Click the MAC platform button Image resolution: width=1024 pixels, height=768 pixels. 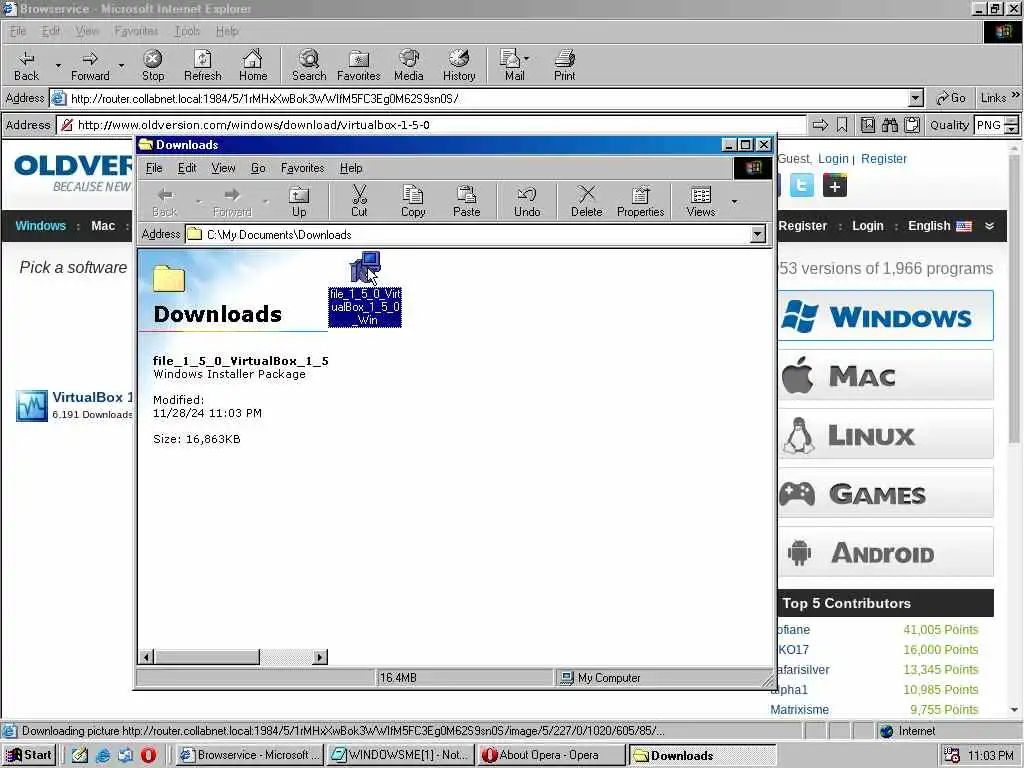tap(886, 376)
